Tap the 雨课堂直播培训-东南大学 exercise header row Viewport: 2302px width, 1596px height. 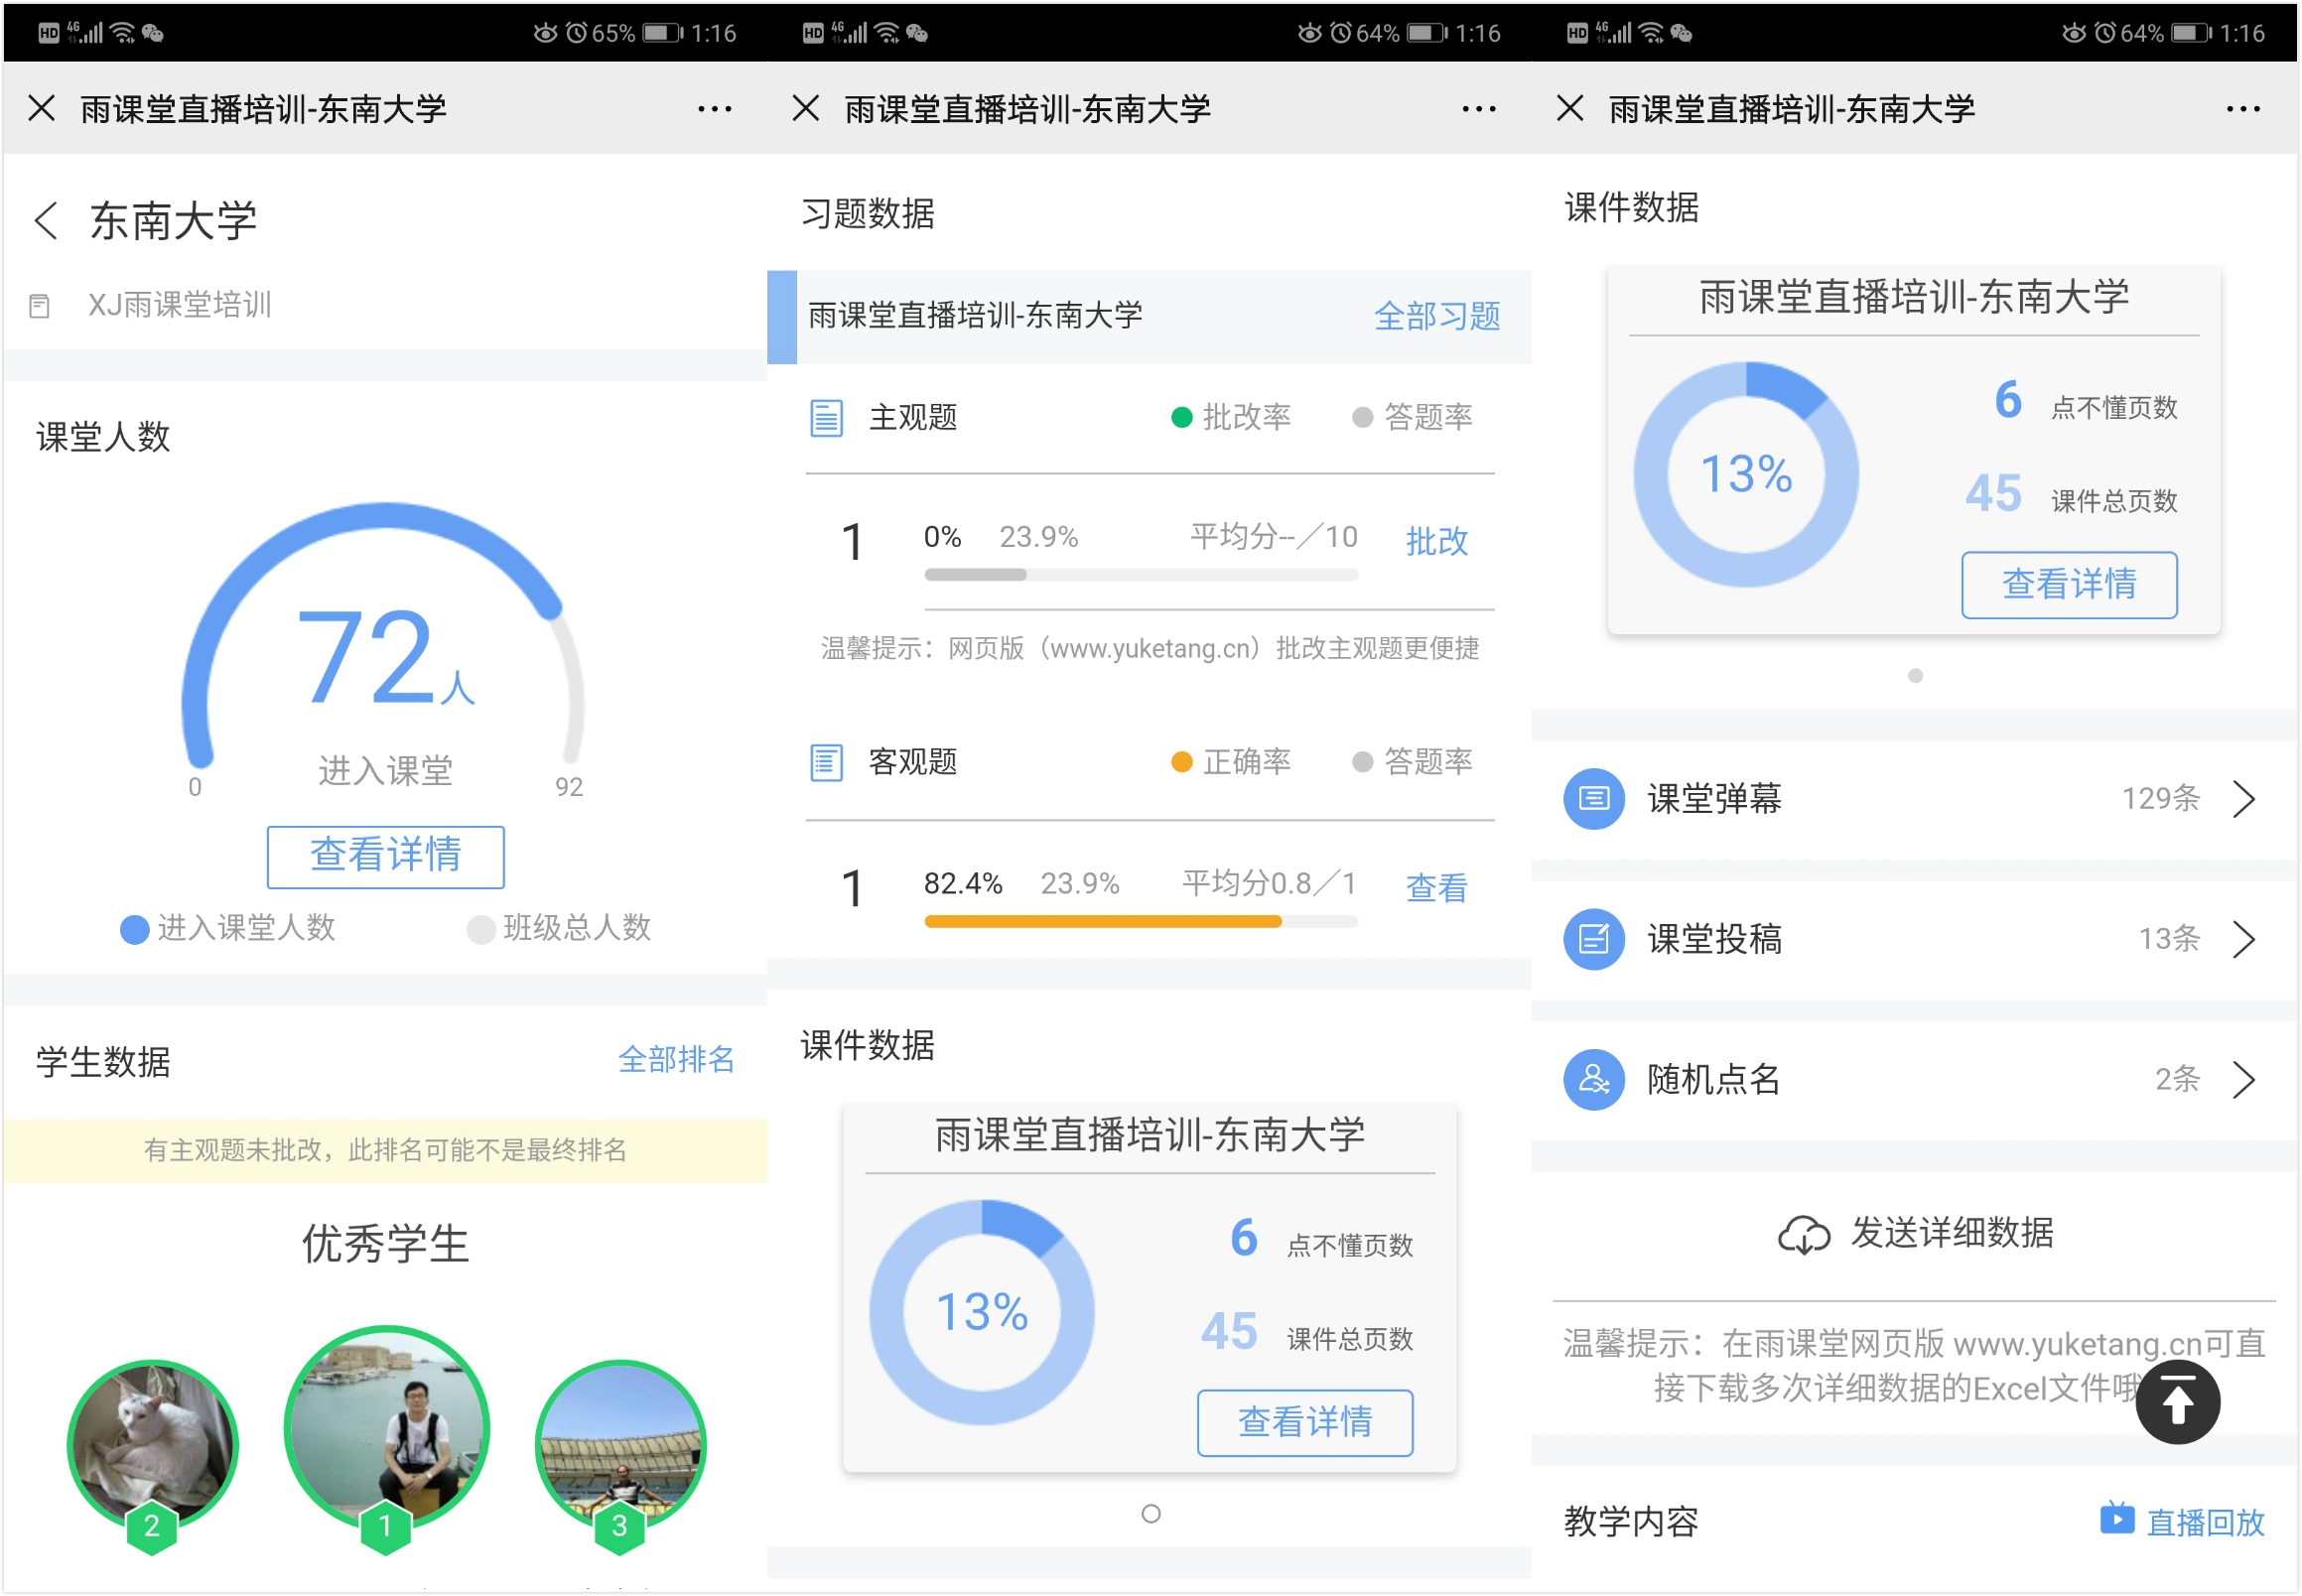tap(1149, 316)
